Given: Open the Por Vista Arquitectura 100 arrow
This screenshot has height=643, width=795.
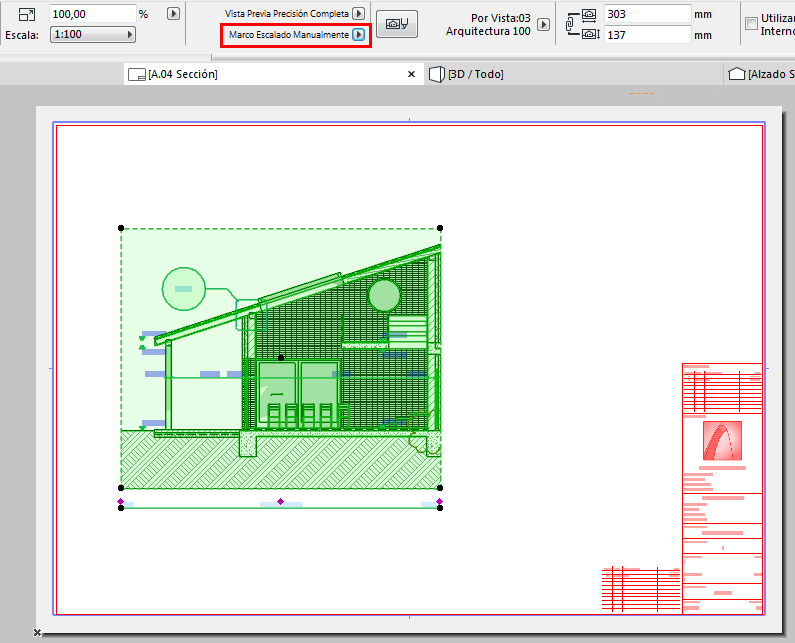Looking at the screenshot, I should [543, 24].
